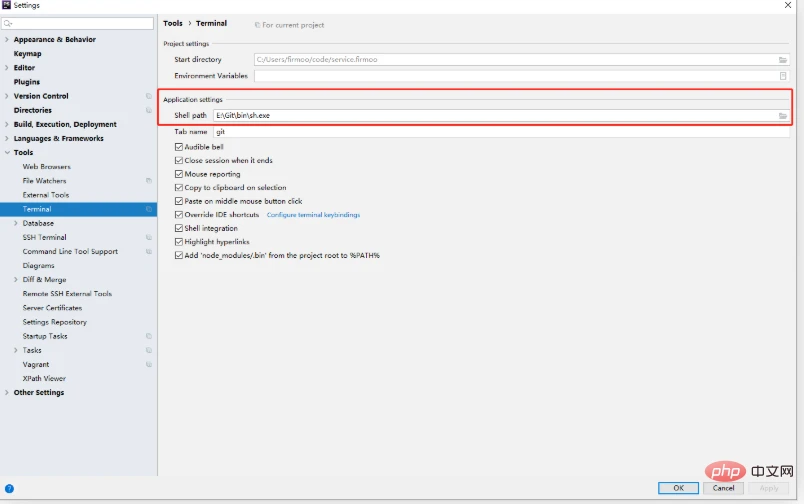The height and width of the screenshot is (504, 804).
Task: Uncheck Paste on middle mouse button click
Action: (x=179, y=201)
